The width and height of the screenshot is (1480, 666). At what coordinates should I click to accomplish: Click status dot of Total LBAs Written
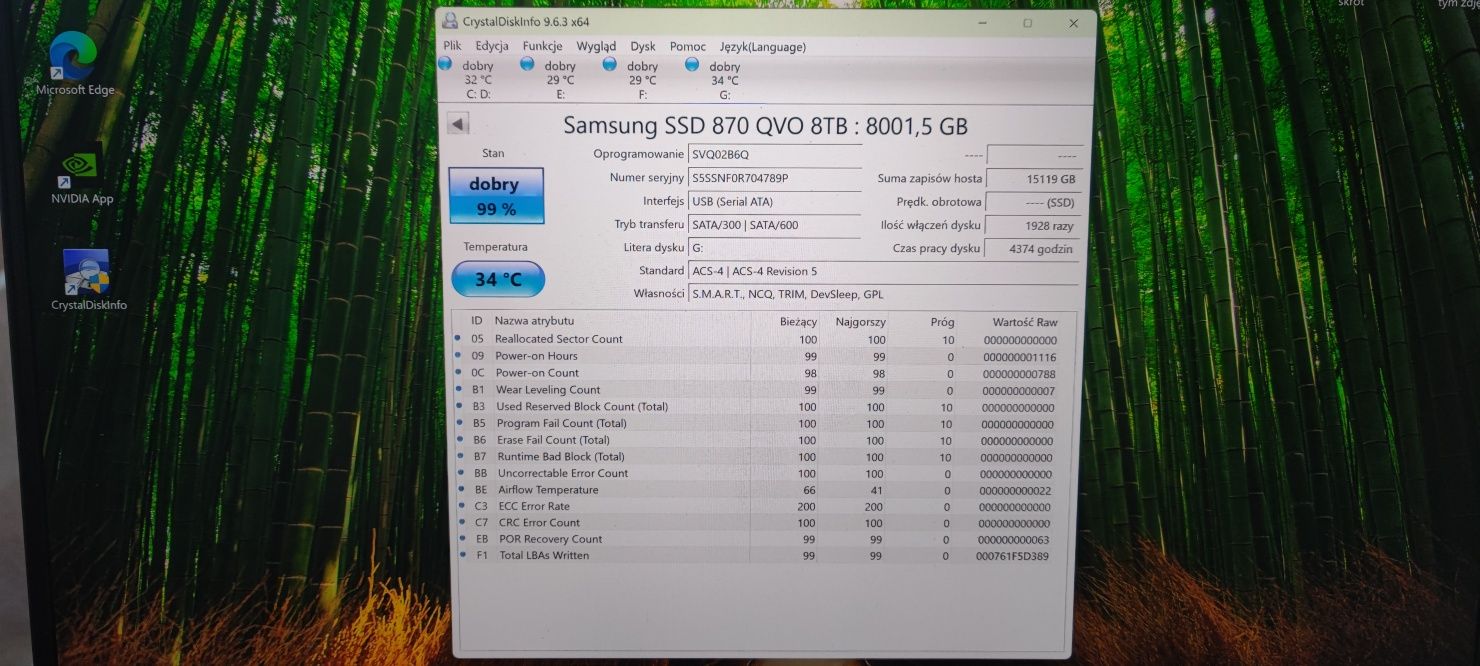tap(463, 555)
